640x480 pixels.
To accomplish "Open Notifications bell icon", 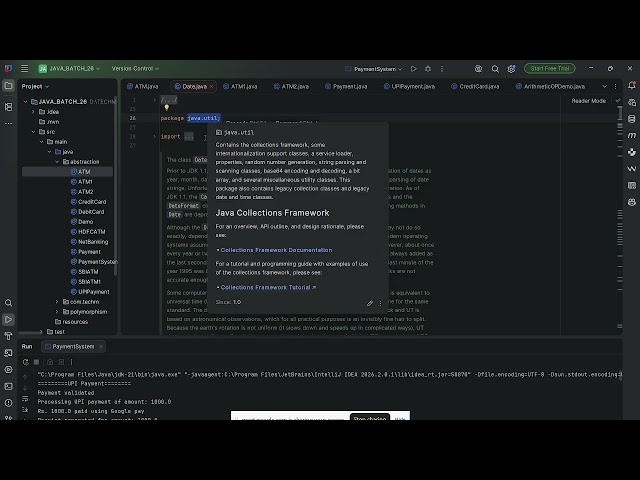I will [x=632, y=86].
